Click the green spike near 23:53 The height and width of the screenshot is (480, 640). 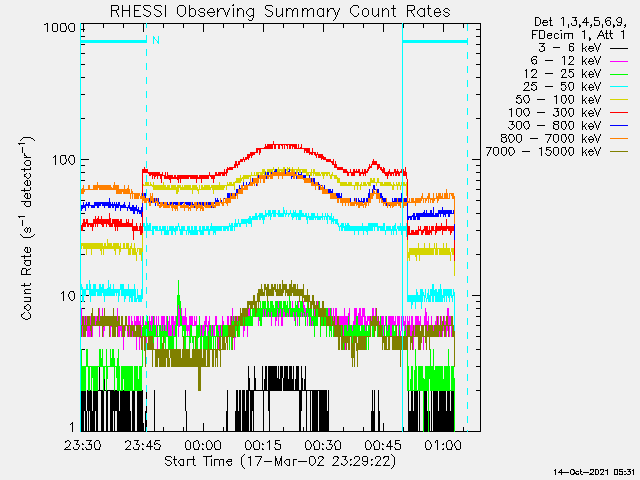178,295
